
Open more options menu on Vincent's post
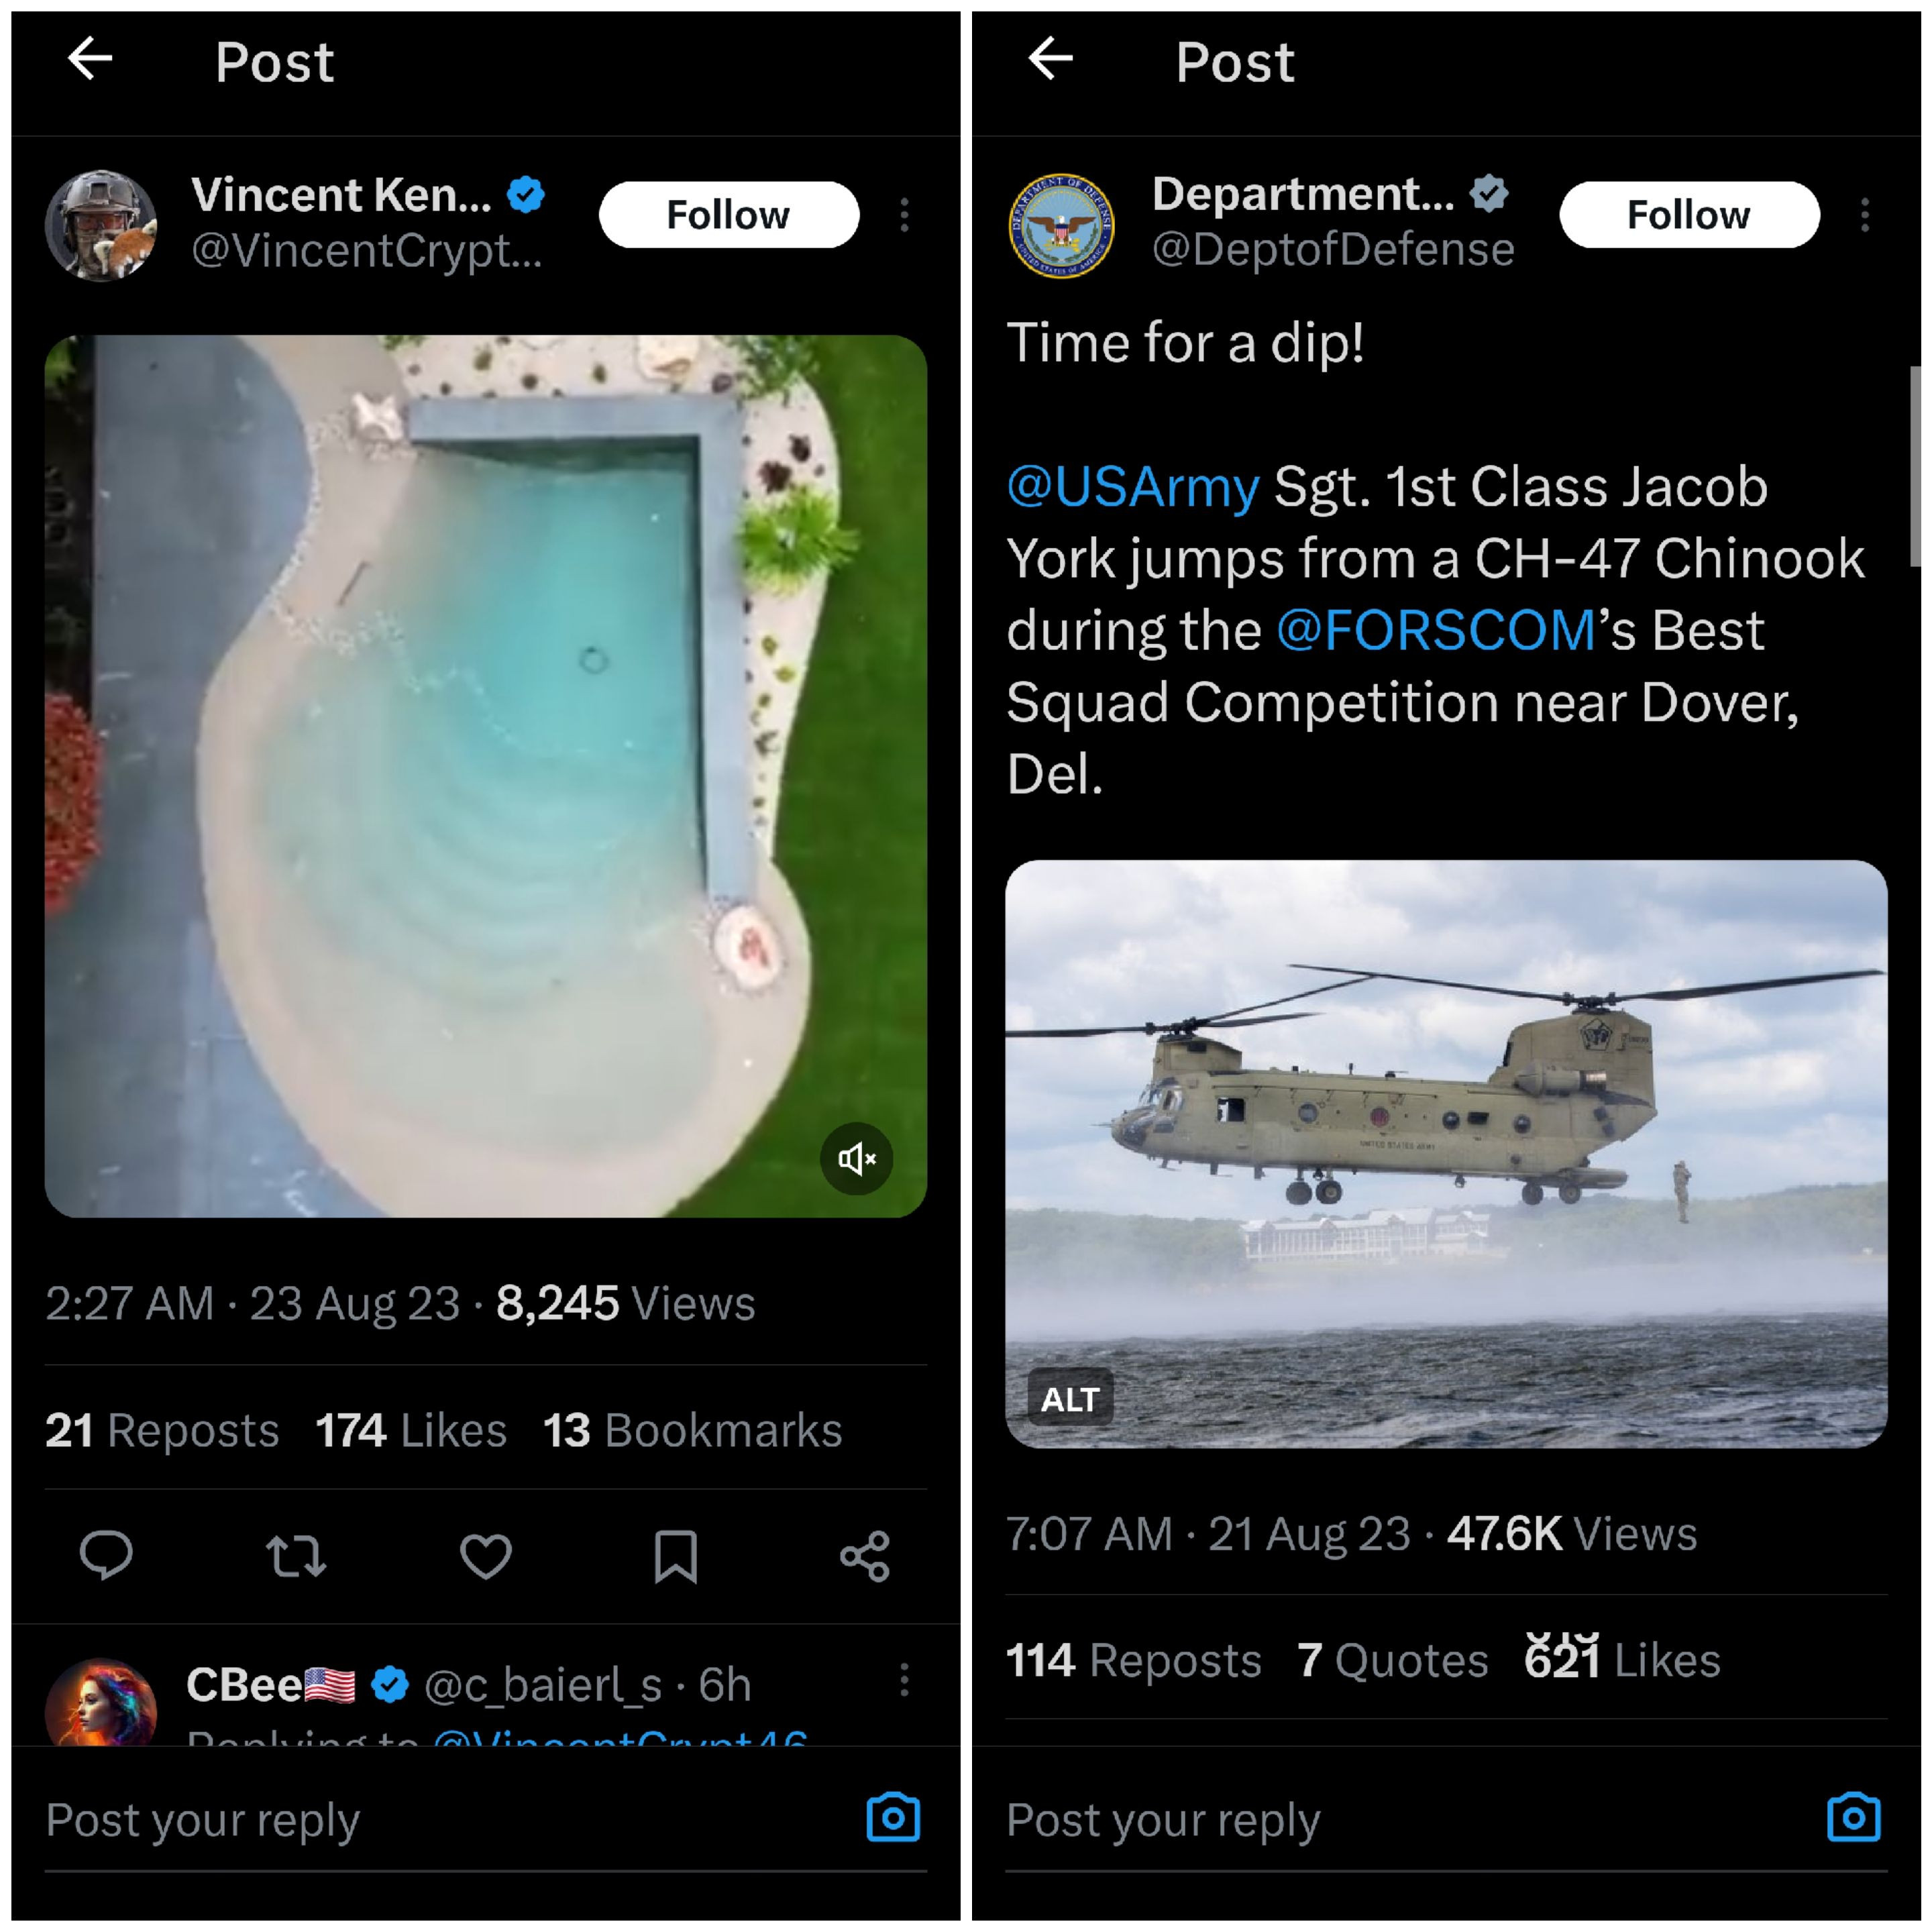coord(904,215)
